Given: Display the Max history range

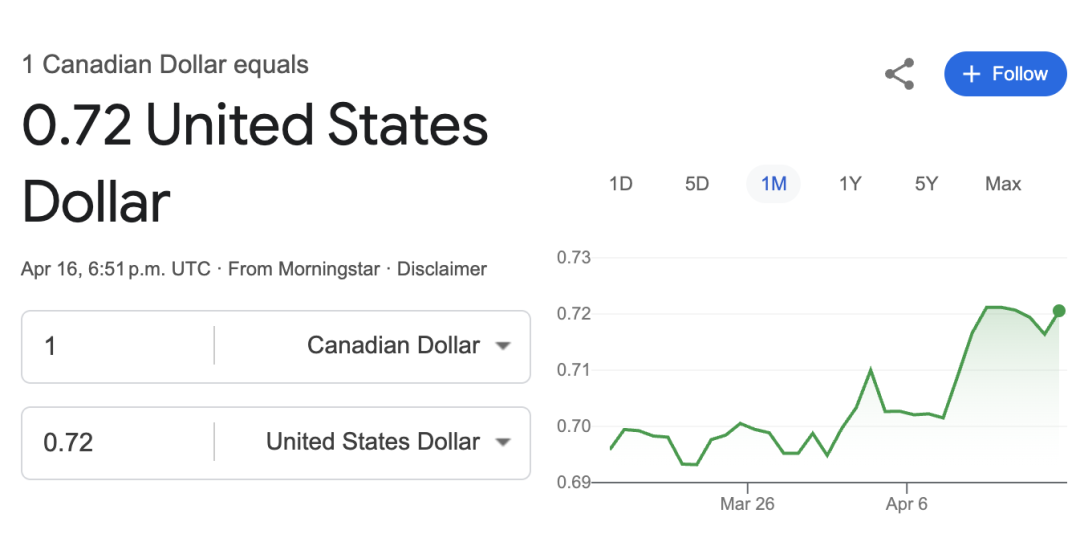Looking at the screenshot, I should (1003, 184).
